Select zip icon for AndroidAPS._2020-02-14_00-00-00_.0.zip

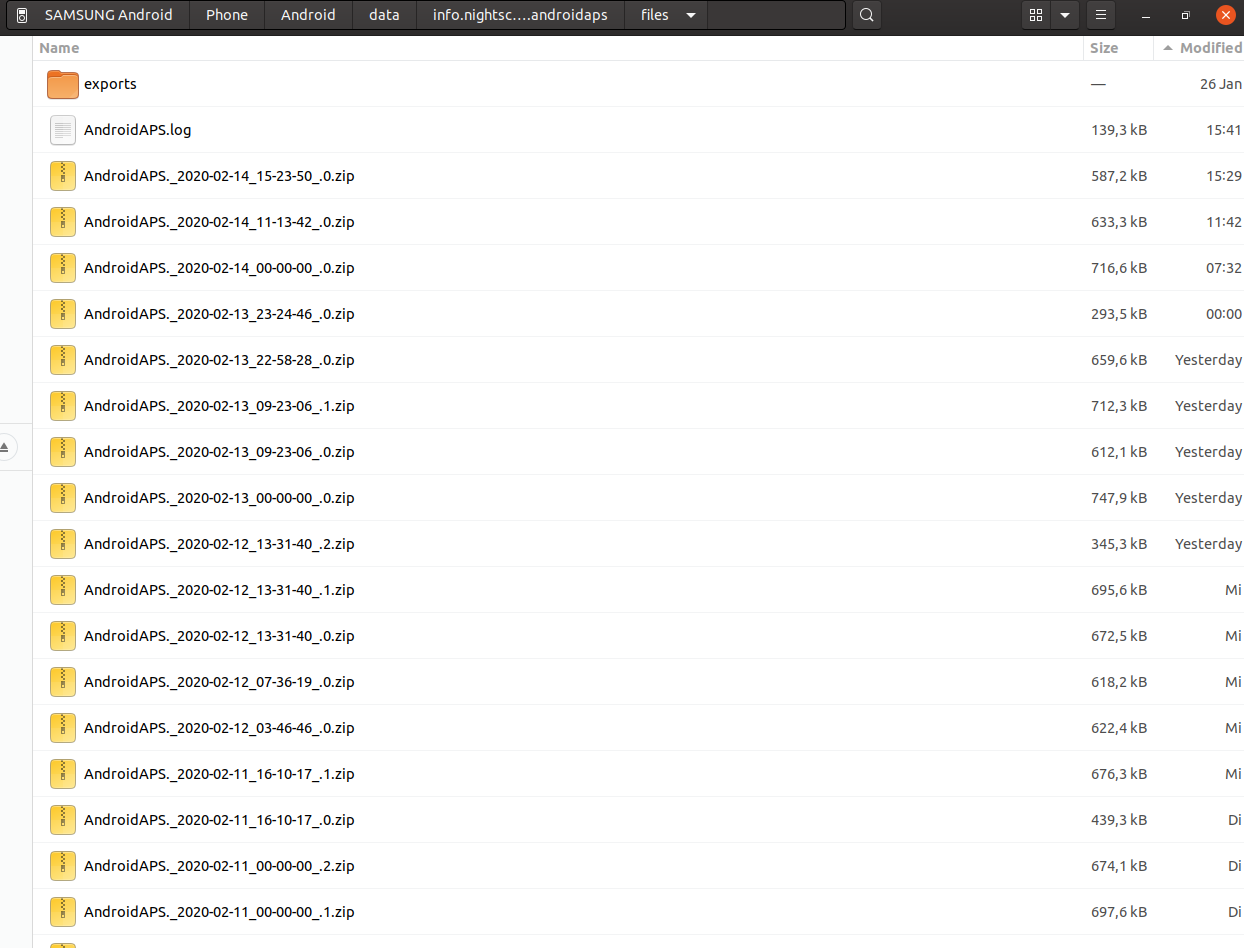(63, 268)
